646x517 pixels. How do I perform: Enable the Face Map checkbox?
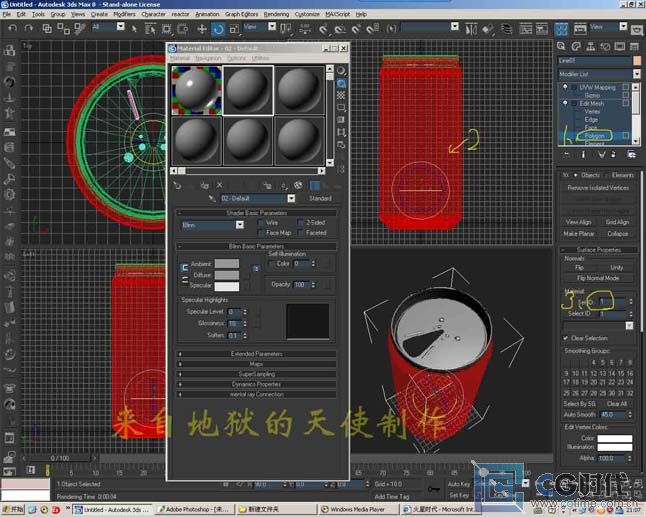pyautogui.click(x=260, y=233)
